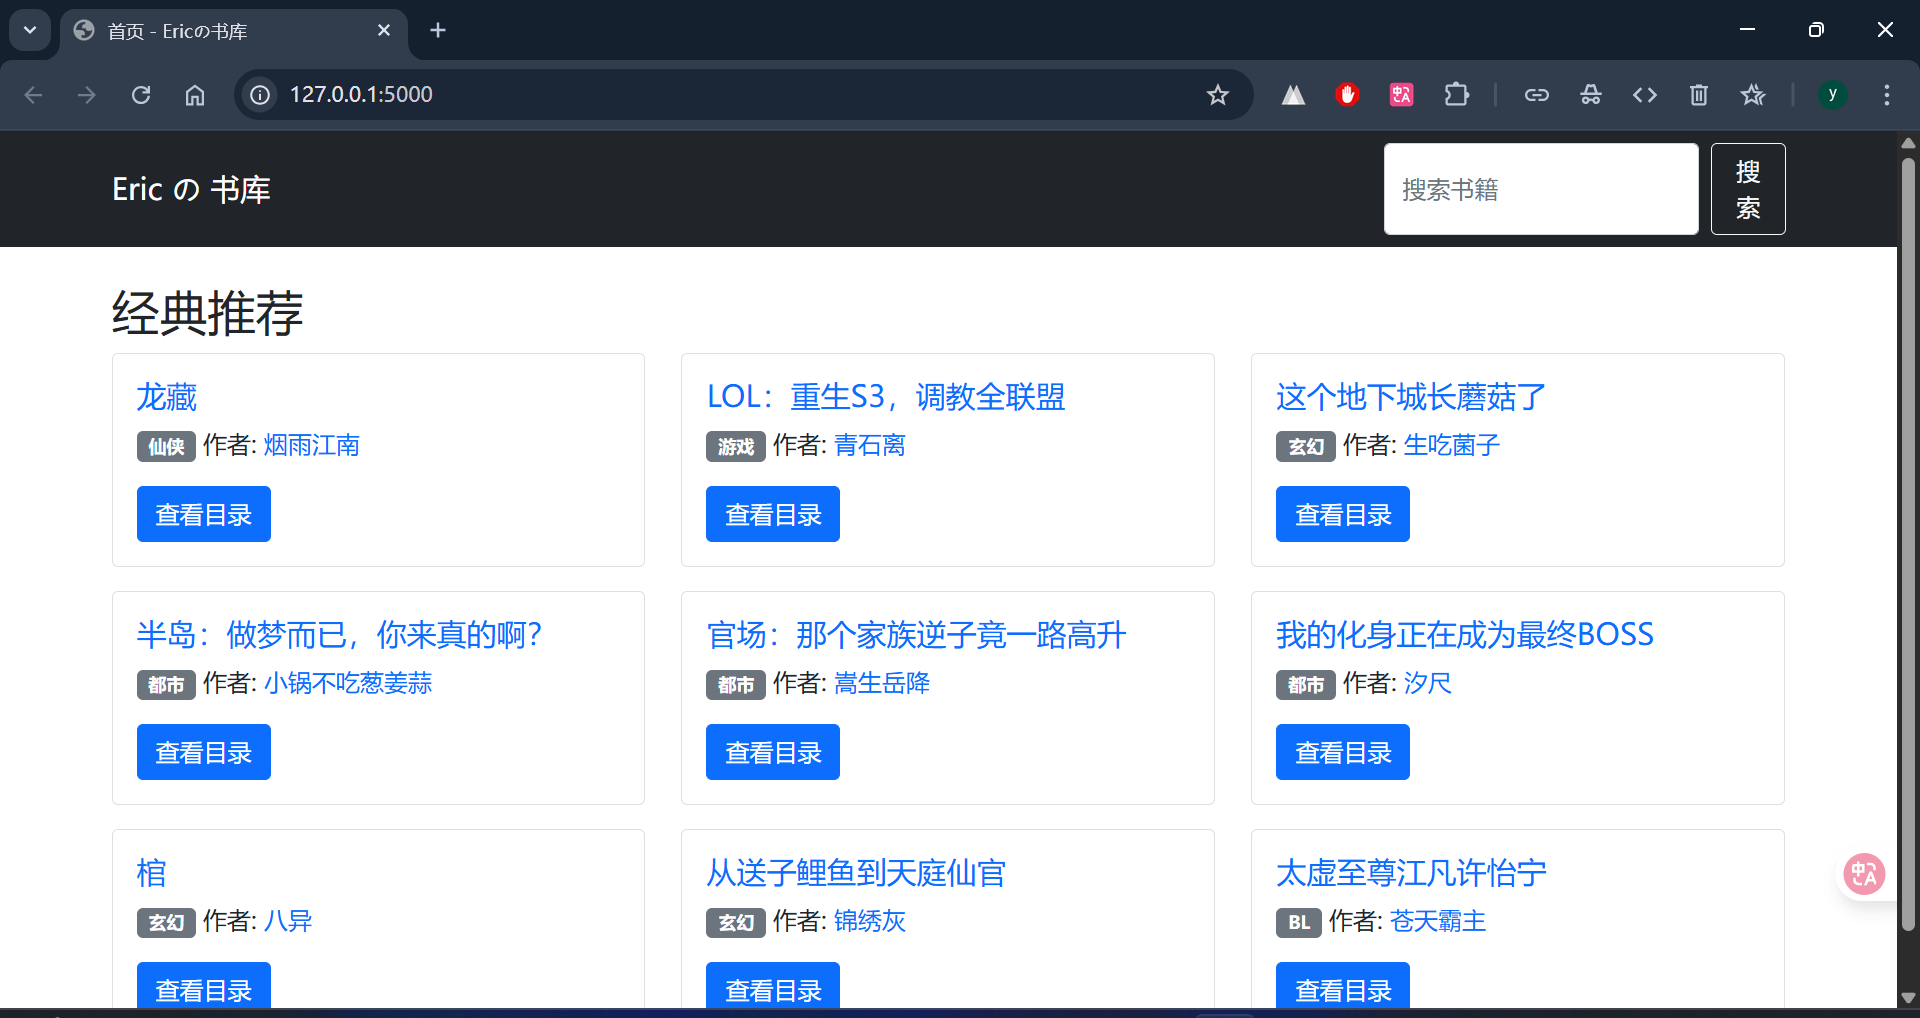View 查看目录 for the LOL book

pos(773,514)
